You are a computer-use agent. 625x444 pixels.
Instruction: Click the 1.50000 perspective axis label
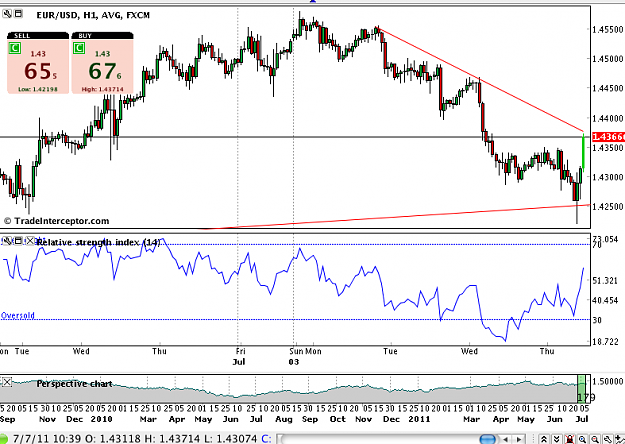pyautogui.click(x=608, y=381)
